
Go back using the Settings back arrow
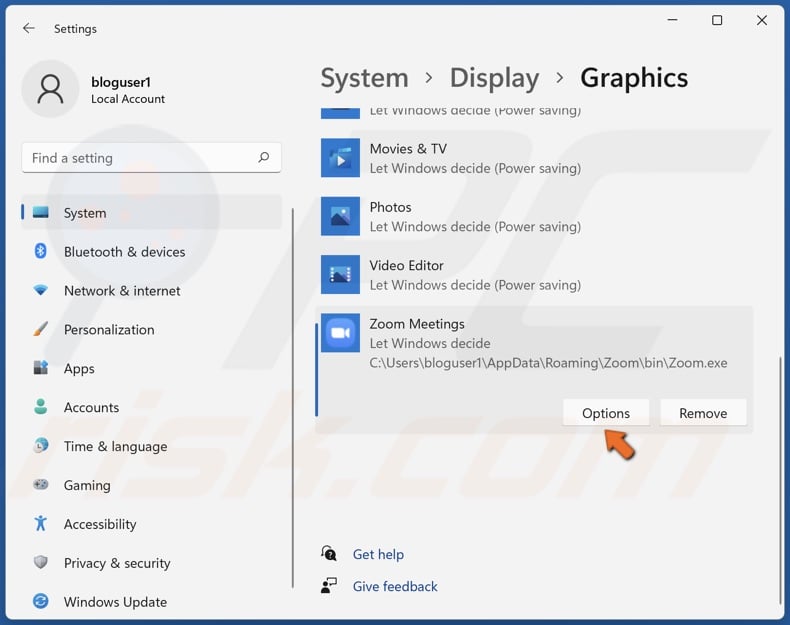coord(29,28)
